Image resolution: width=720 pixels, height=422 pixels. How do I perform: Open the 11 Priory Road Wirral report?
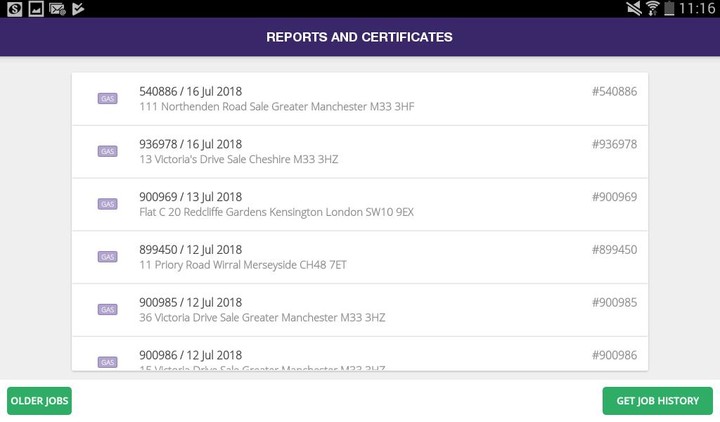(x=360, y=258)
